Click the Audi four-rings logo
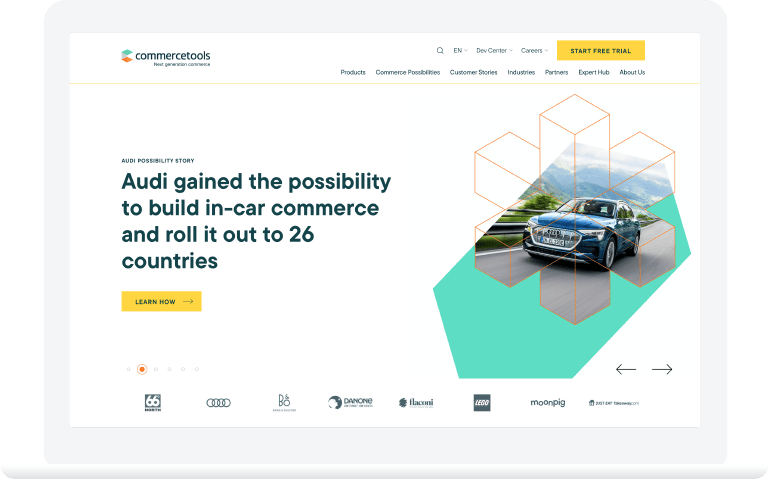Image resolution: width=768 pixels, height=480 pixels. (218, 403)
